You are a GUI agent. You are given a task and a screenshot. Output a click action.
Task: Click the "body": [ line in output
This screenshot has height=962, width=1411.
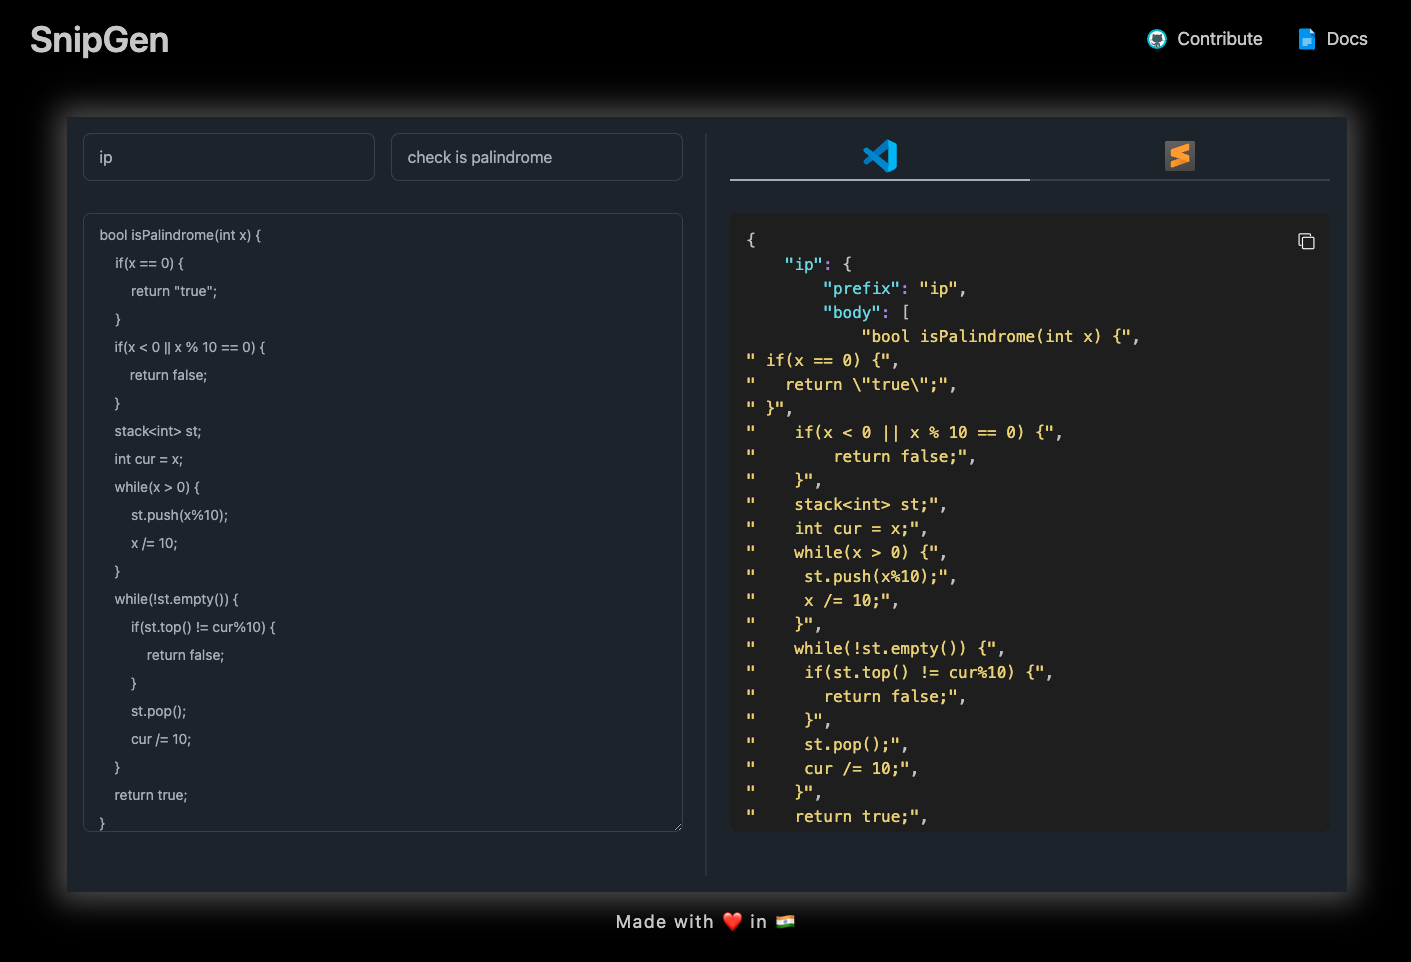click(x=866, y=312)
